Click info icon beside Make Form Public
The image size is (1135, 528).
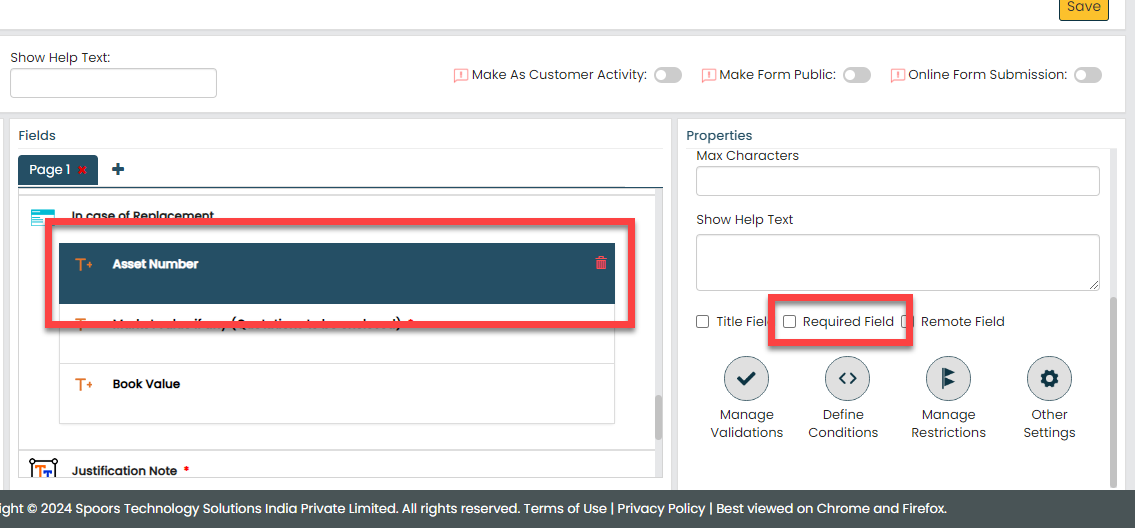(708, 75)
